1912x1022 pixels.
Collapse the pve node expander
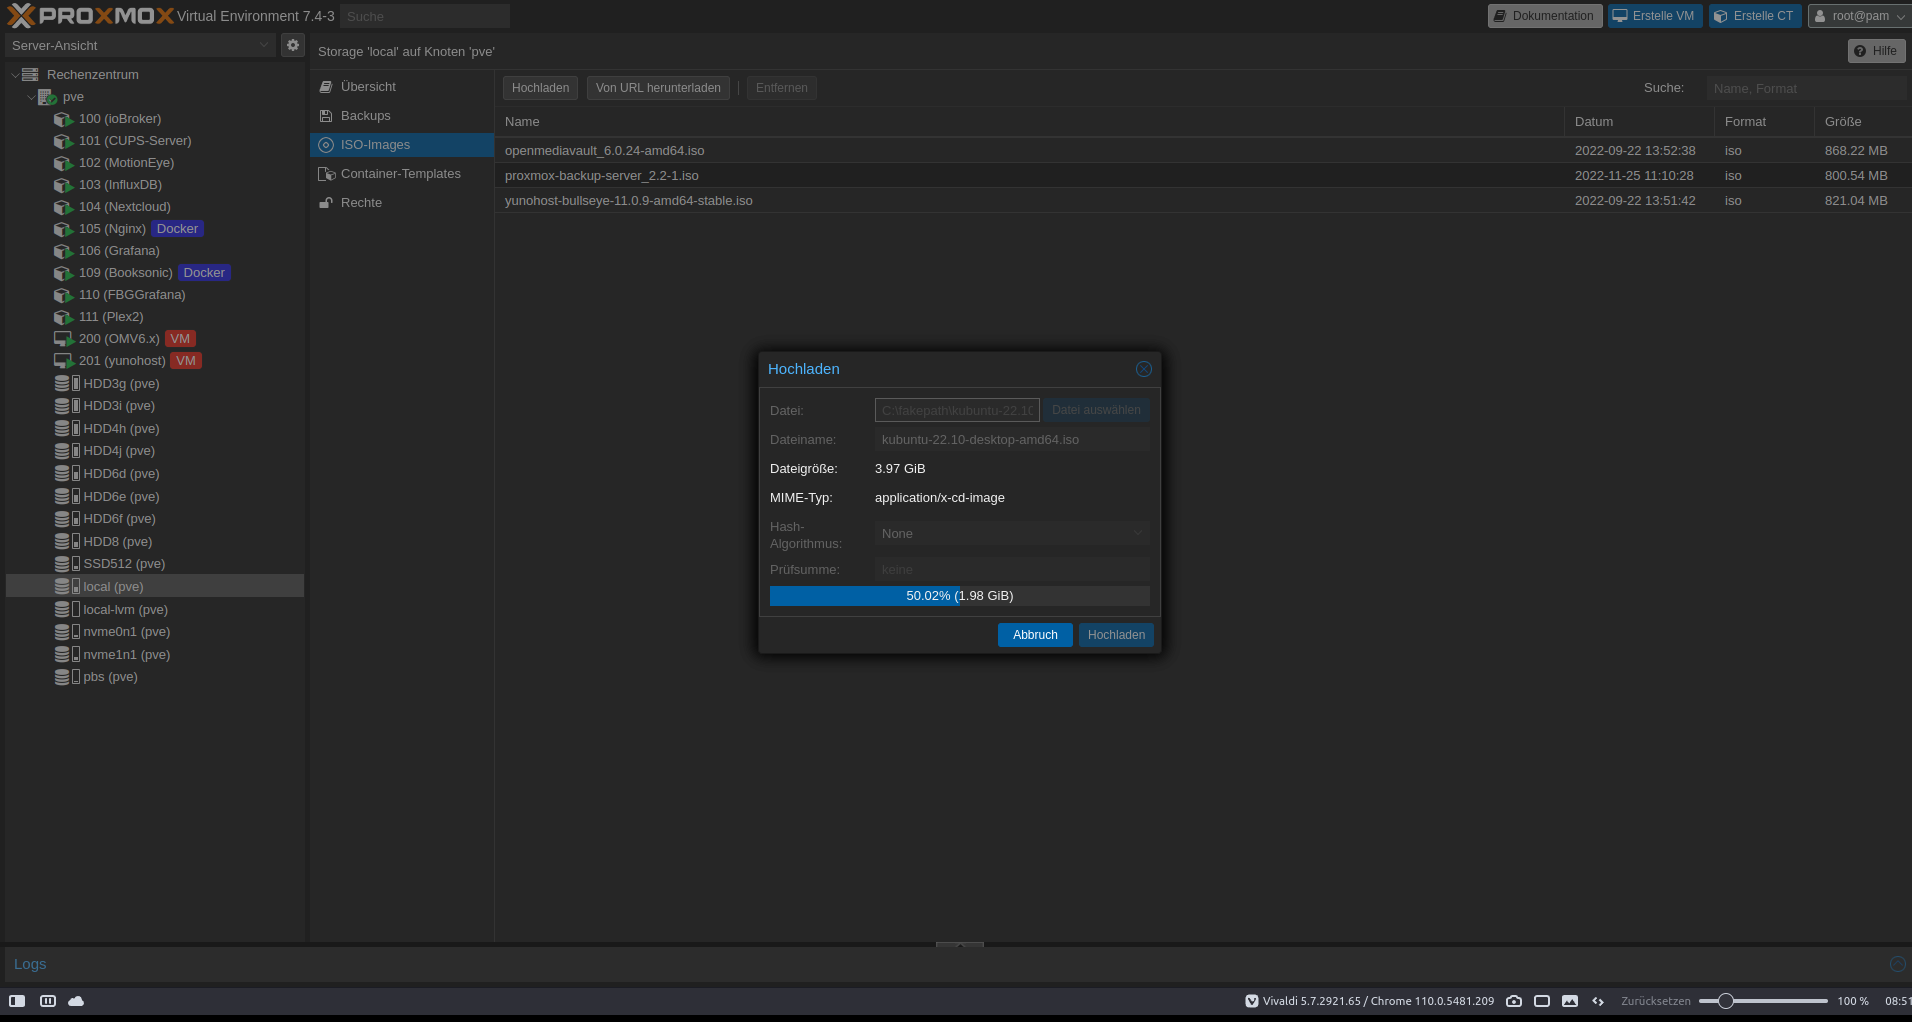(31, 97)
